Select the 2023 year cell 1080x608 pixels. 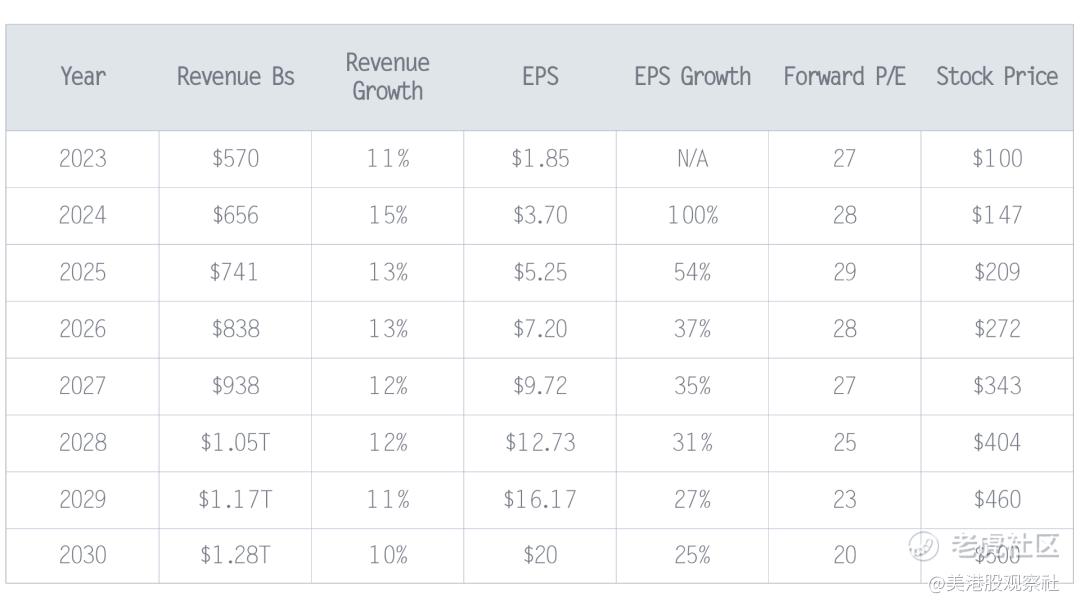83,158
